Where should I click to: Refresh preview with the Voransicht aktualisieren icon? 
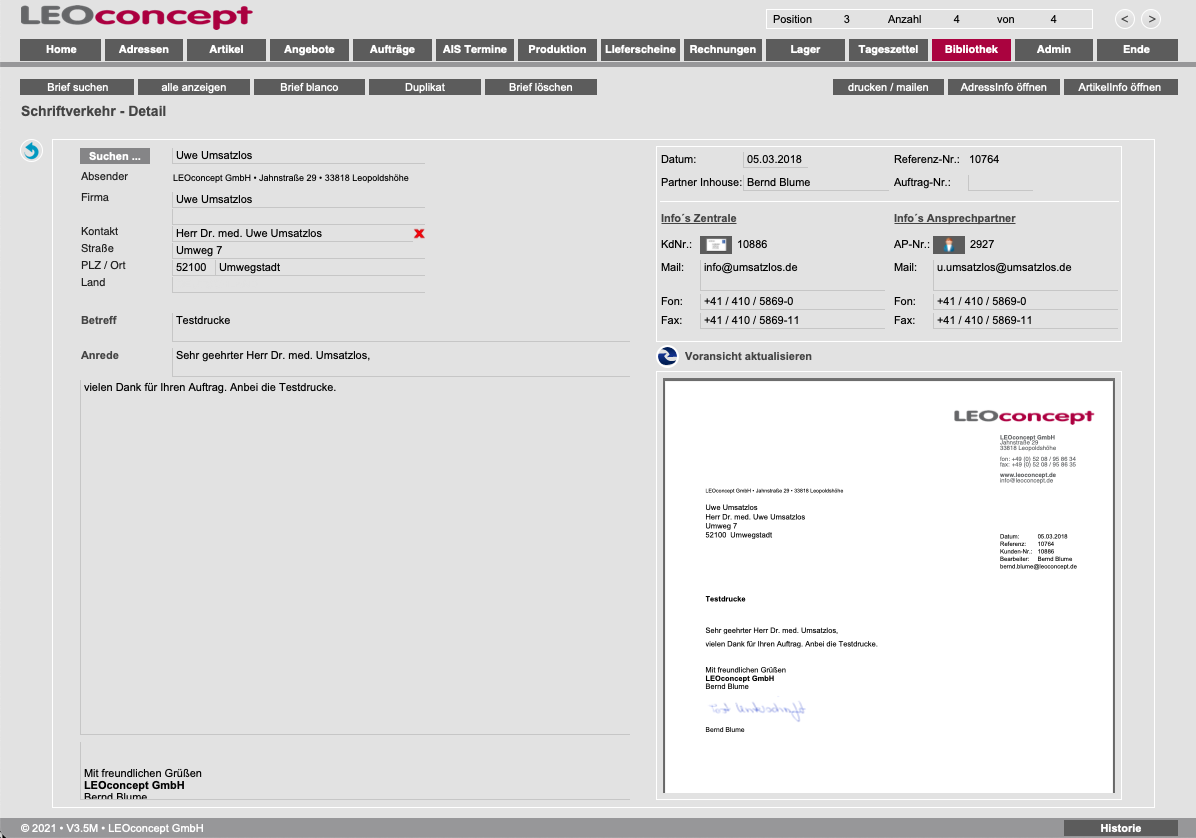(x=667, y=356)
